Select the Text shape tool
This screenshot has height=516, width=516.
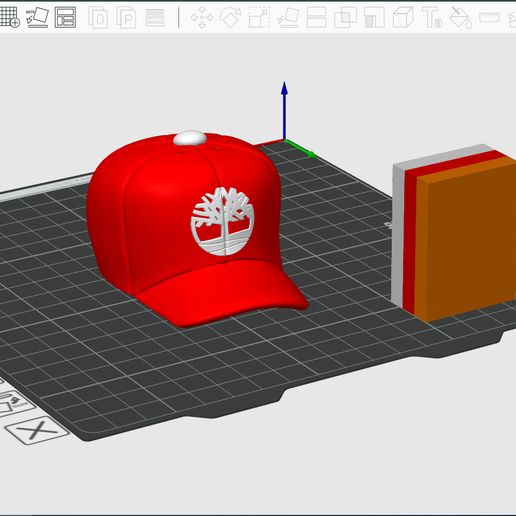click(432, 17)
